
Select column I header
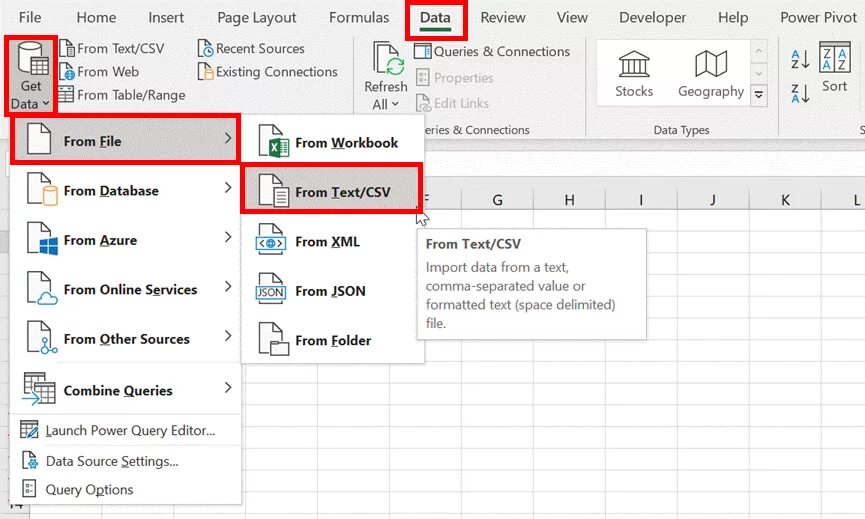pos(641,200)
